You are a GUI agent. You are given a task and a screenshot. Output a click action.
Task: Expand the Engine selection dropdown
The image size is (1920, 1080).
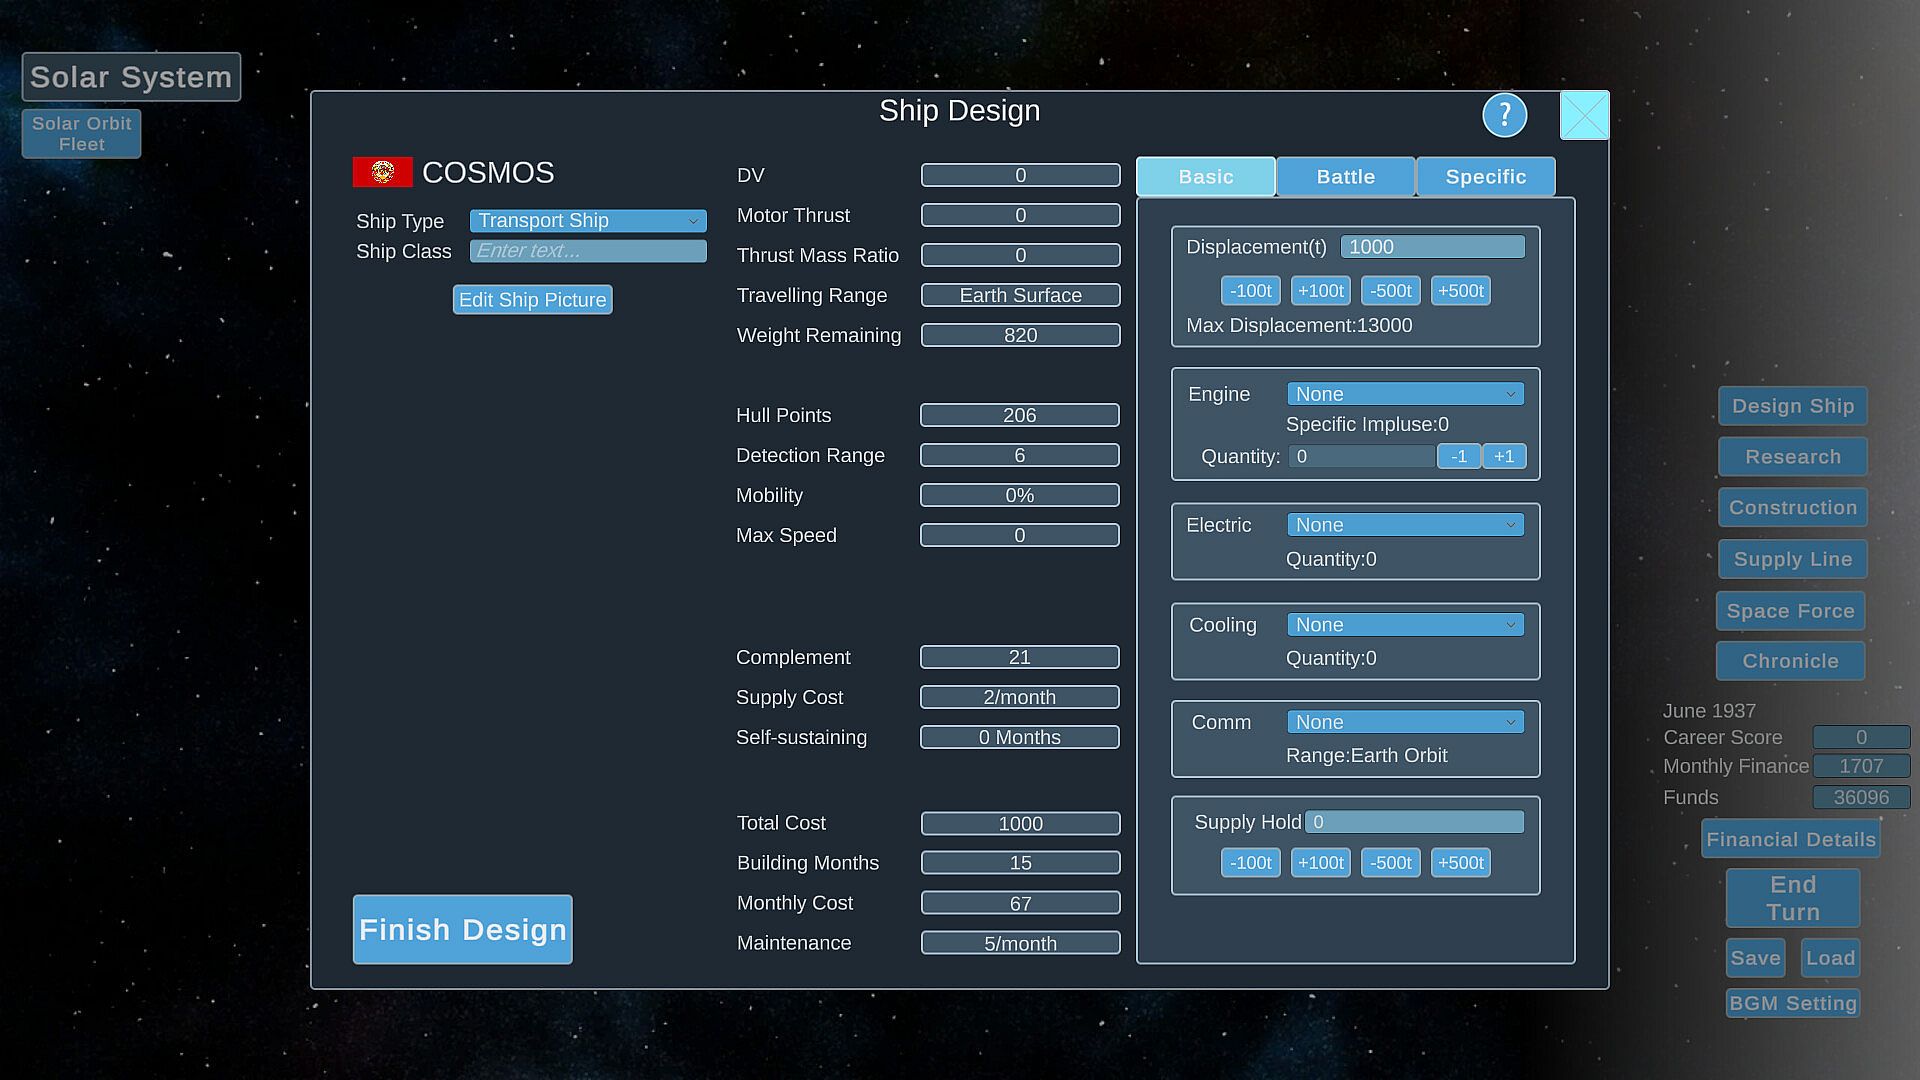click(x=1404, y=394)
